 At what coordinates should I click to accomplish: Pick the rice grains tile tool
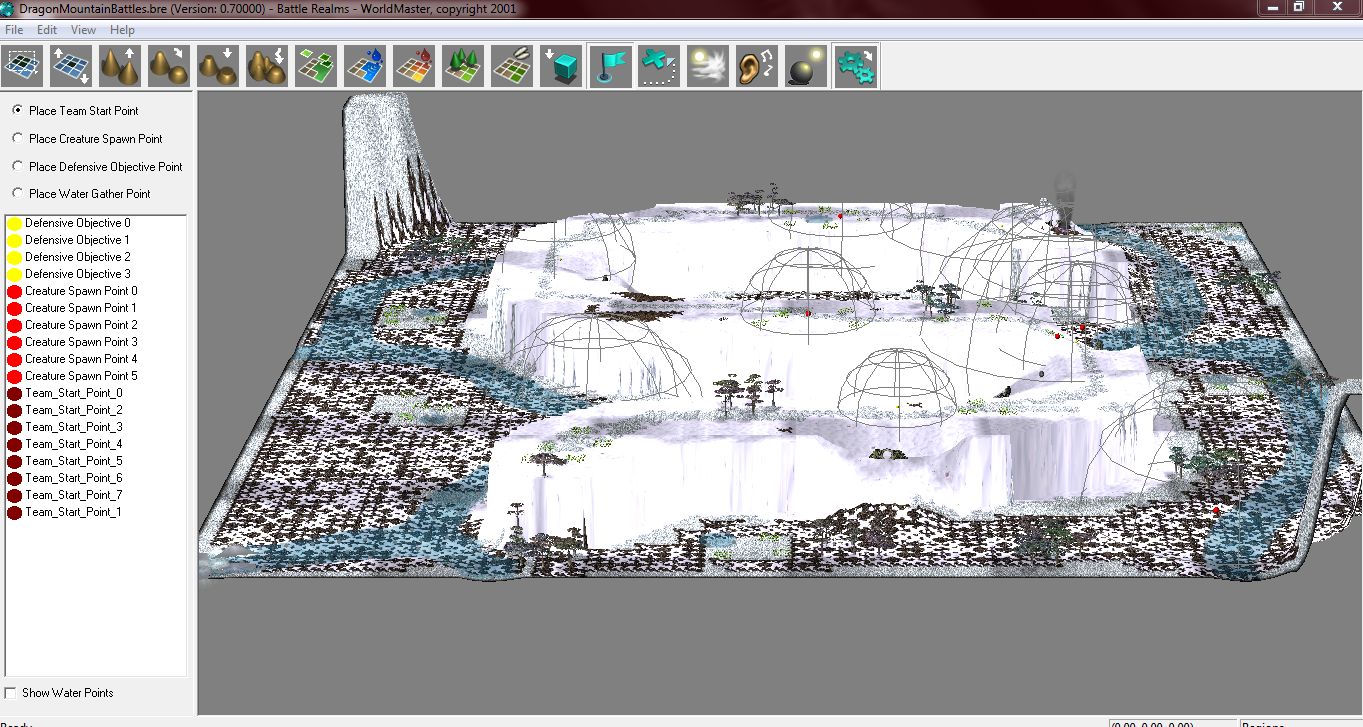(x=512, y=66)
